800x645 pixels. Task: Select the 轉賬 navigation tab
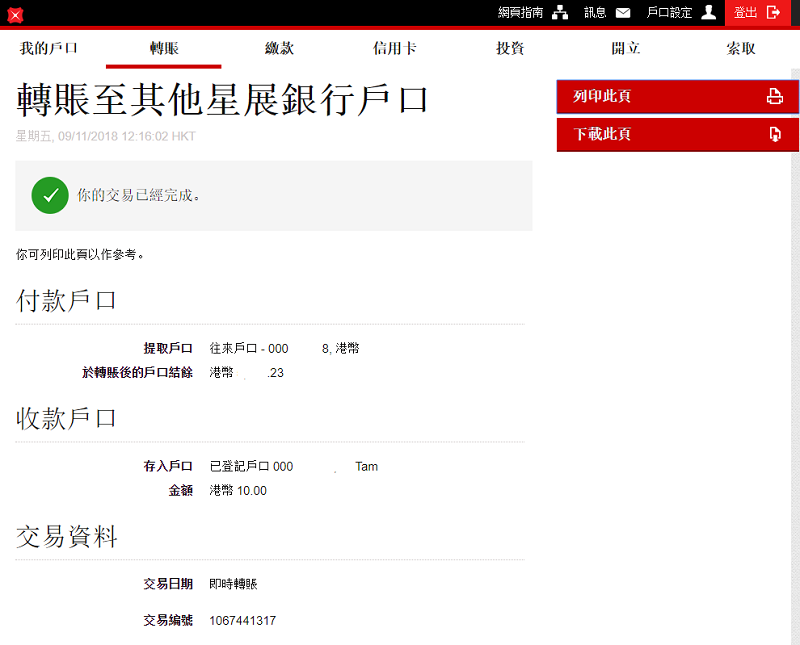tap(163, 48)
